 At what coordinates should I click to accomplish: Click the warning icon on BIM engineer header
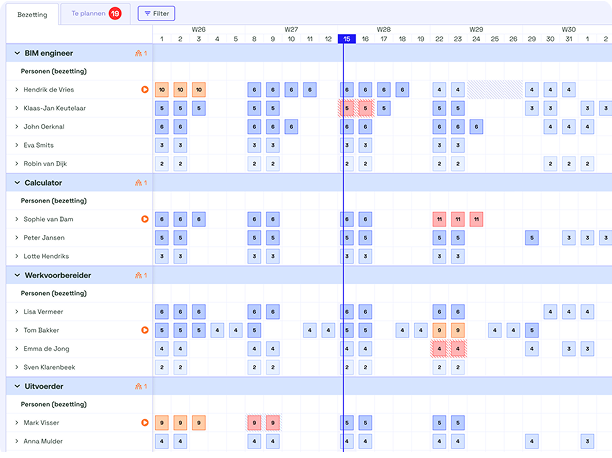pyautogui.click(x=138, y=53)
